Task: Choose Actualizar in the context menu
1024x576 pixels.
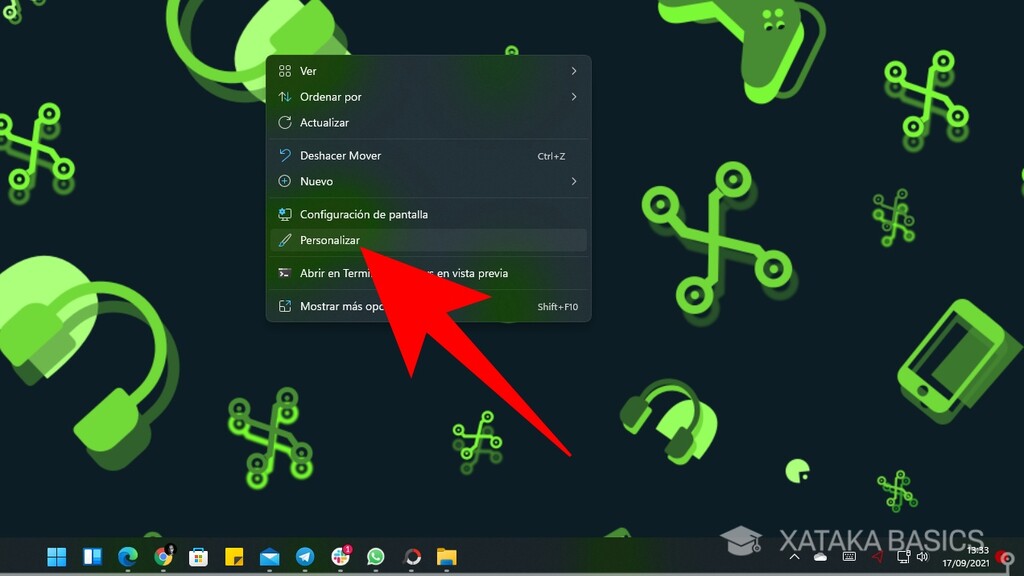Action: pyautogui.click(x=428, y=123)
